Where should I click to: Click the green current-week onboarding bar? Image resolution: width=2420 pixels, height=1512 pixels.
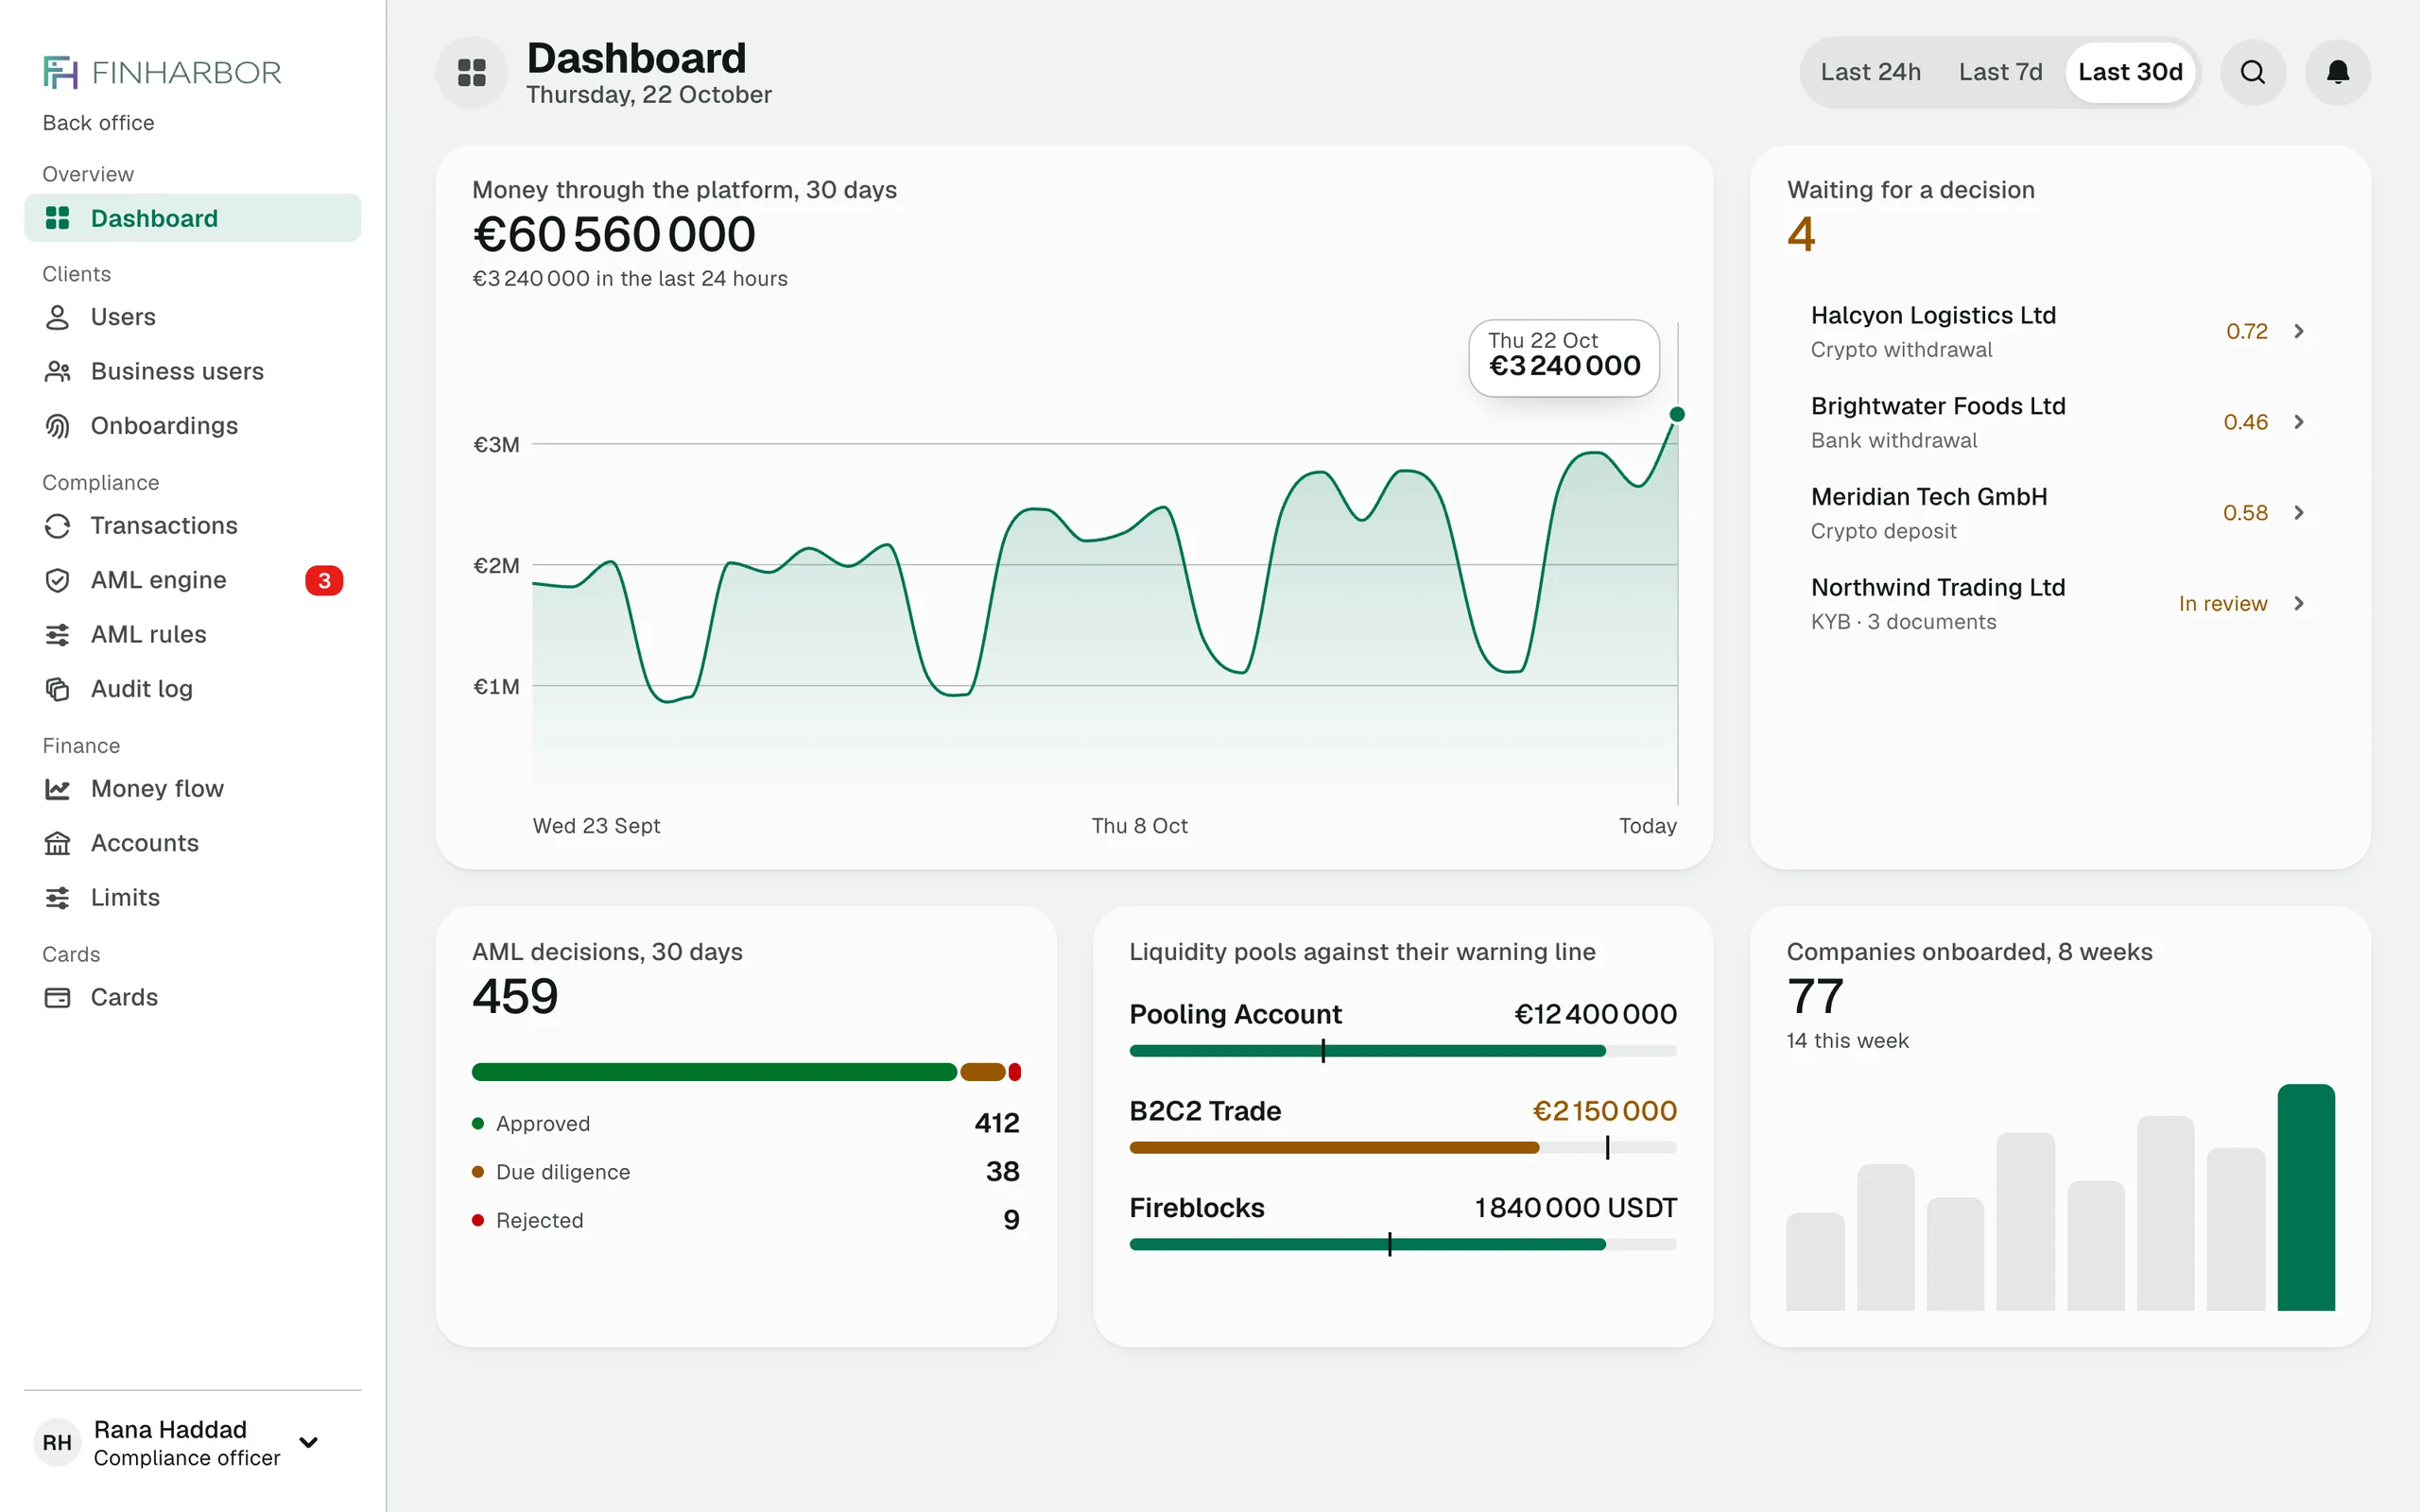click(x=2306, y=1197)
